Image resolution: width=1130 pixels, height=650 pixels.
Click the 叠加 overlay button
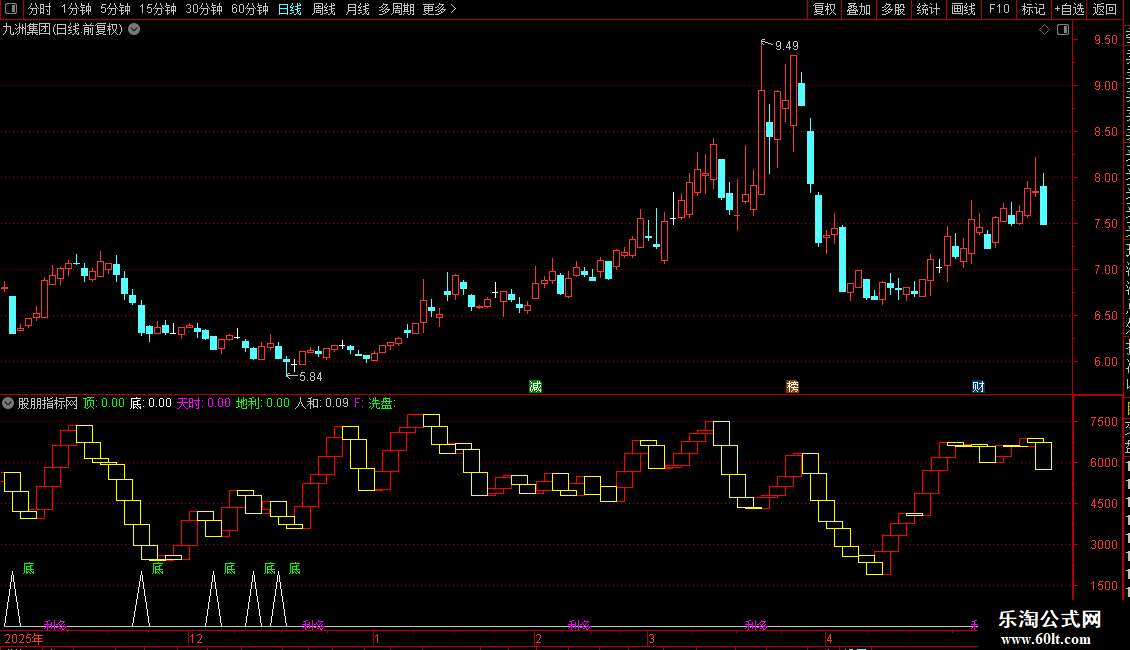[859, 9]
